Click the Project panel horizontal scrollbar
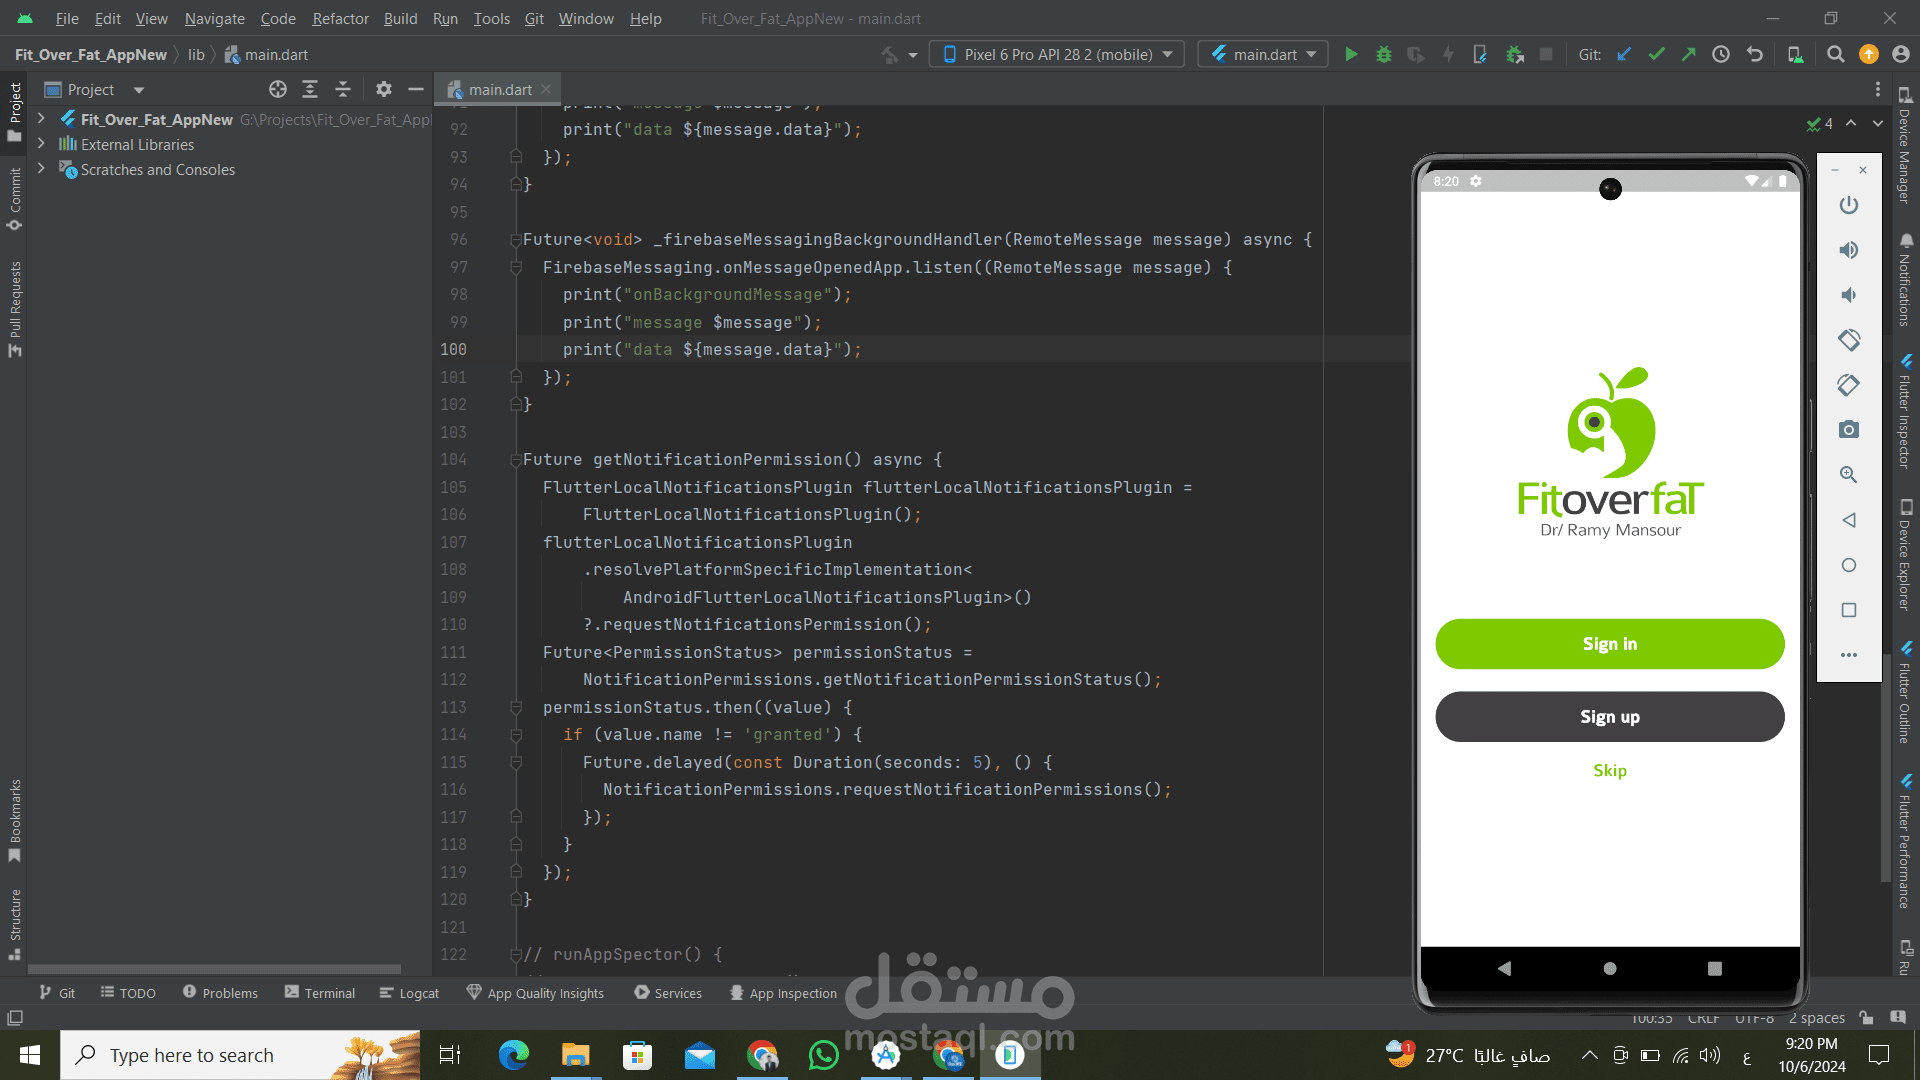The width and height of the screenshot is (1920, 1080). (x=214, y=969)
